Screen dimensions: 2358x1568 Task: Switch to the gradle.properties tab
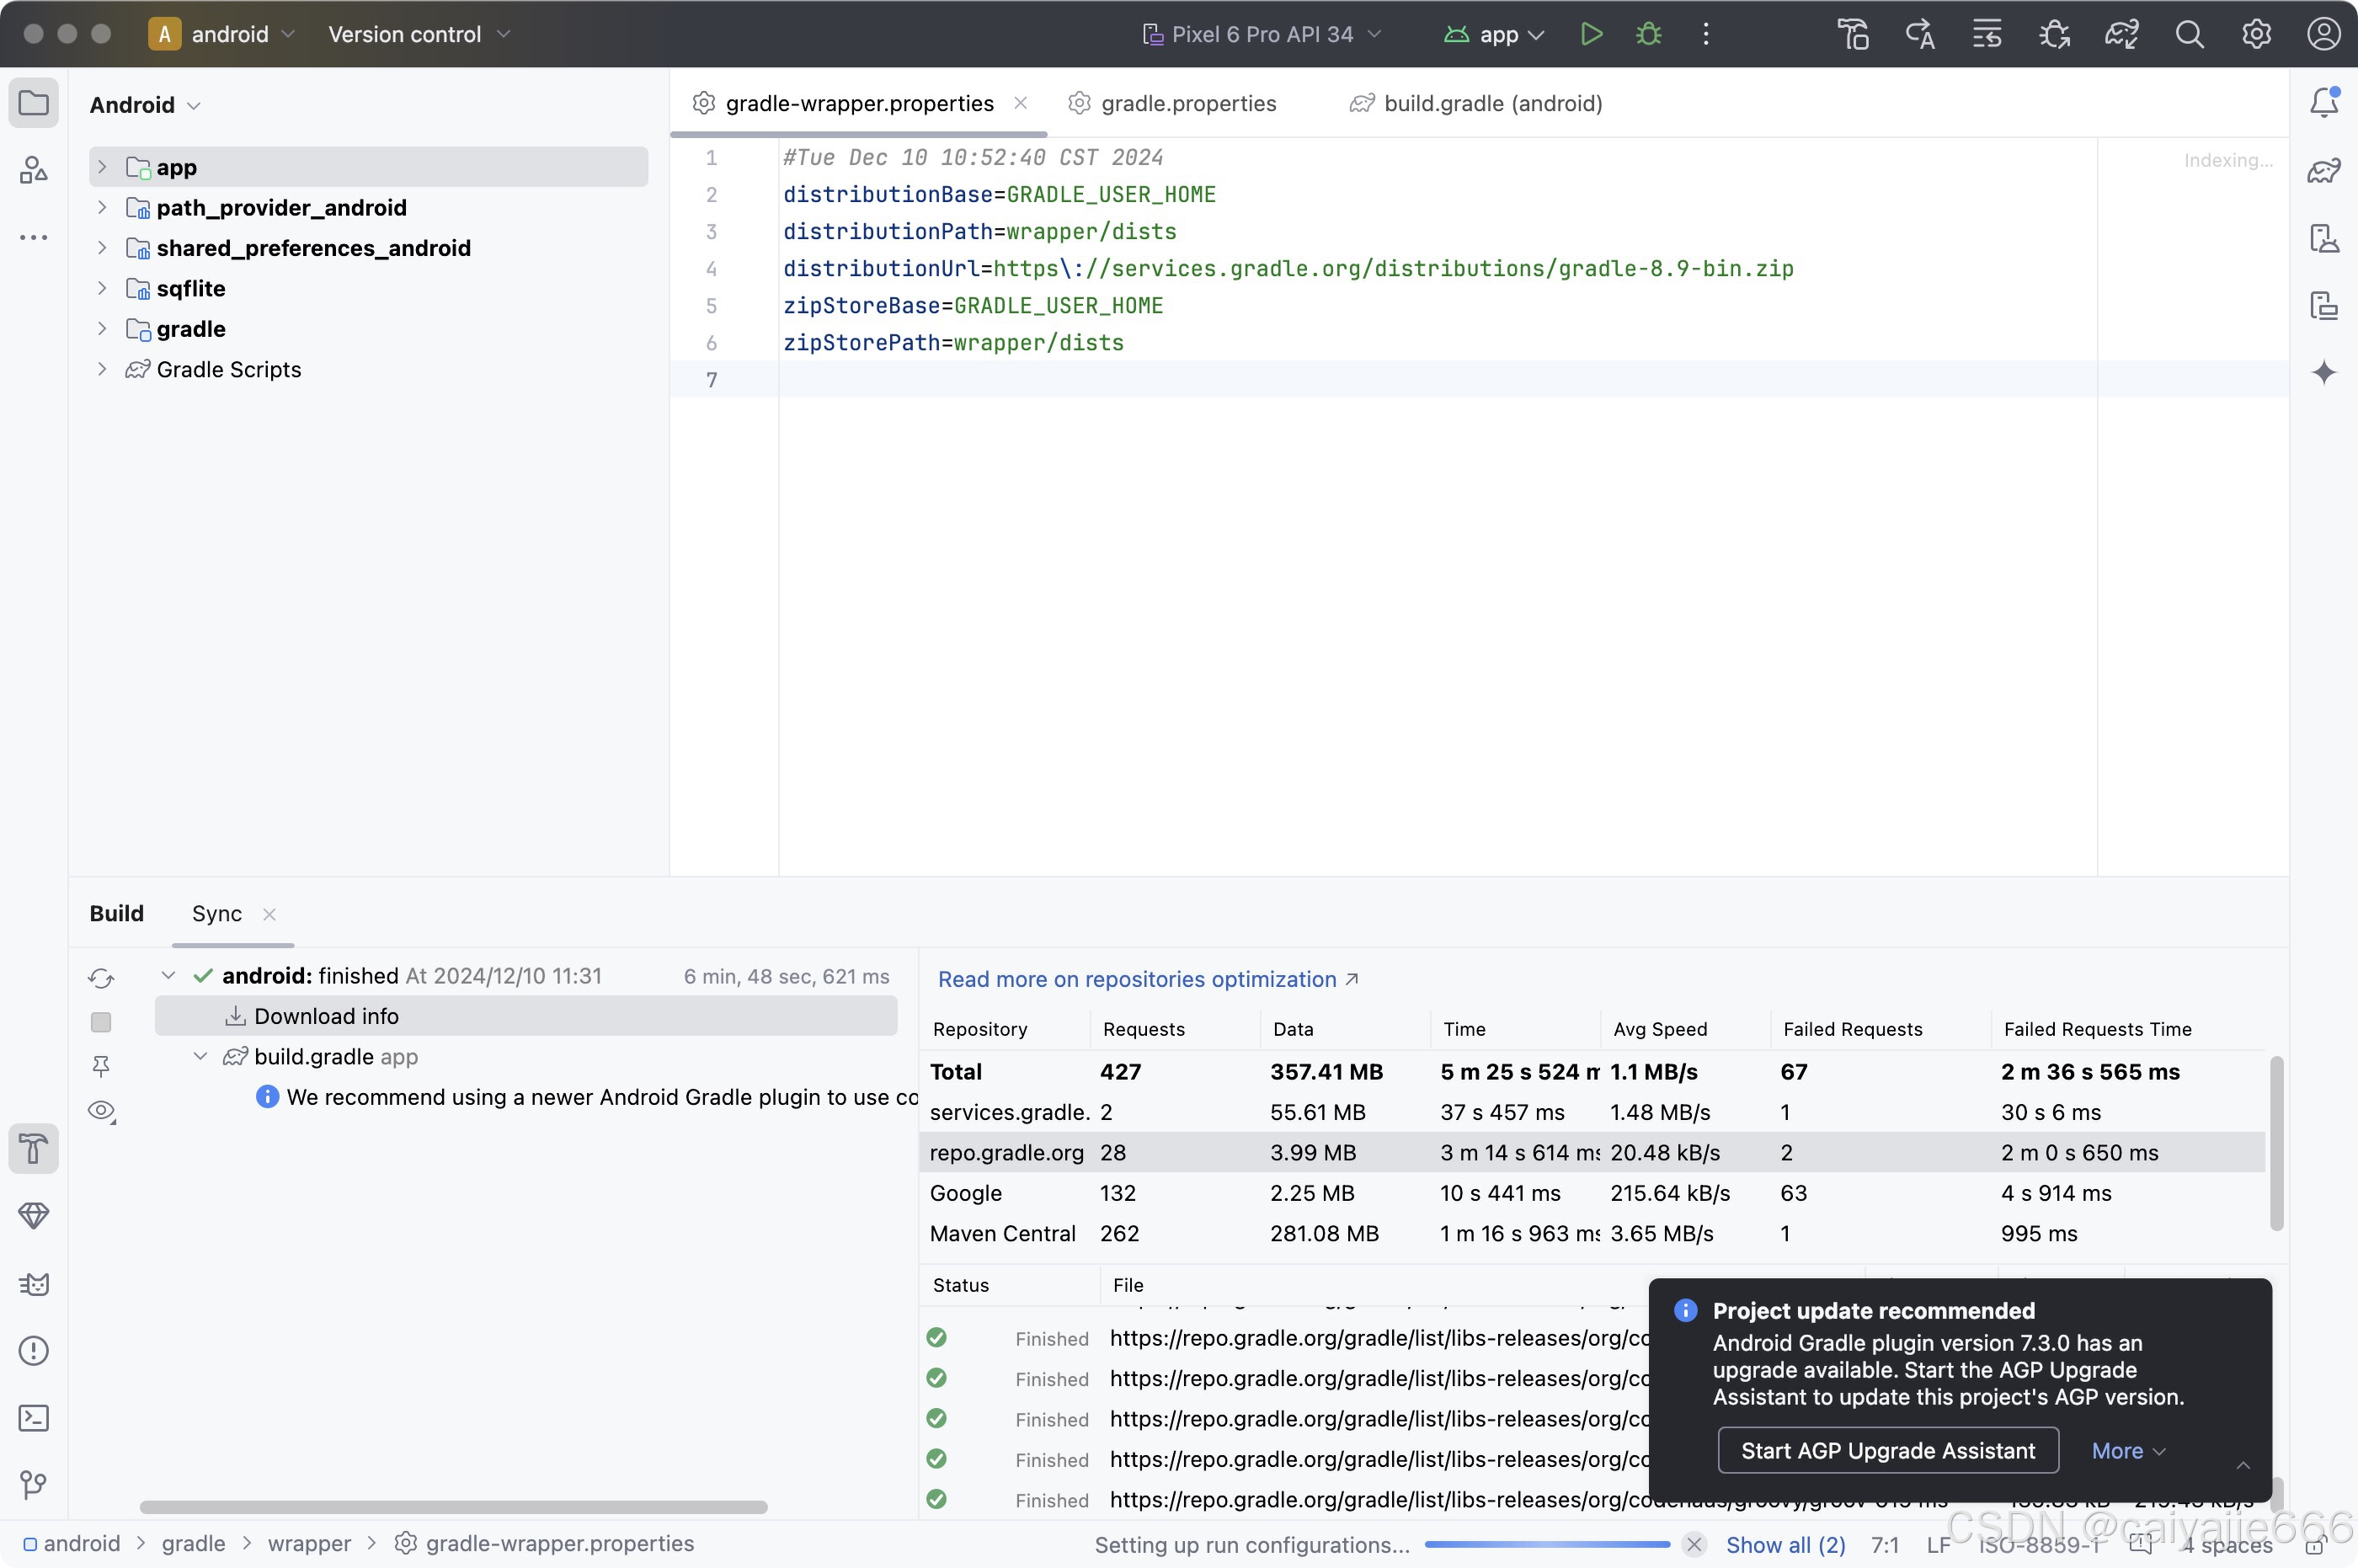click(x=1187, y=103)
